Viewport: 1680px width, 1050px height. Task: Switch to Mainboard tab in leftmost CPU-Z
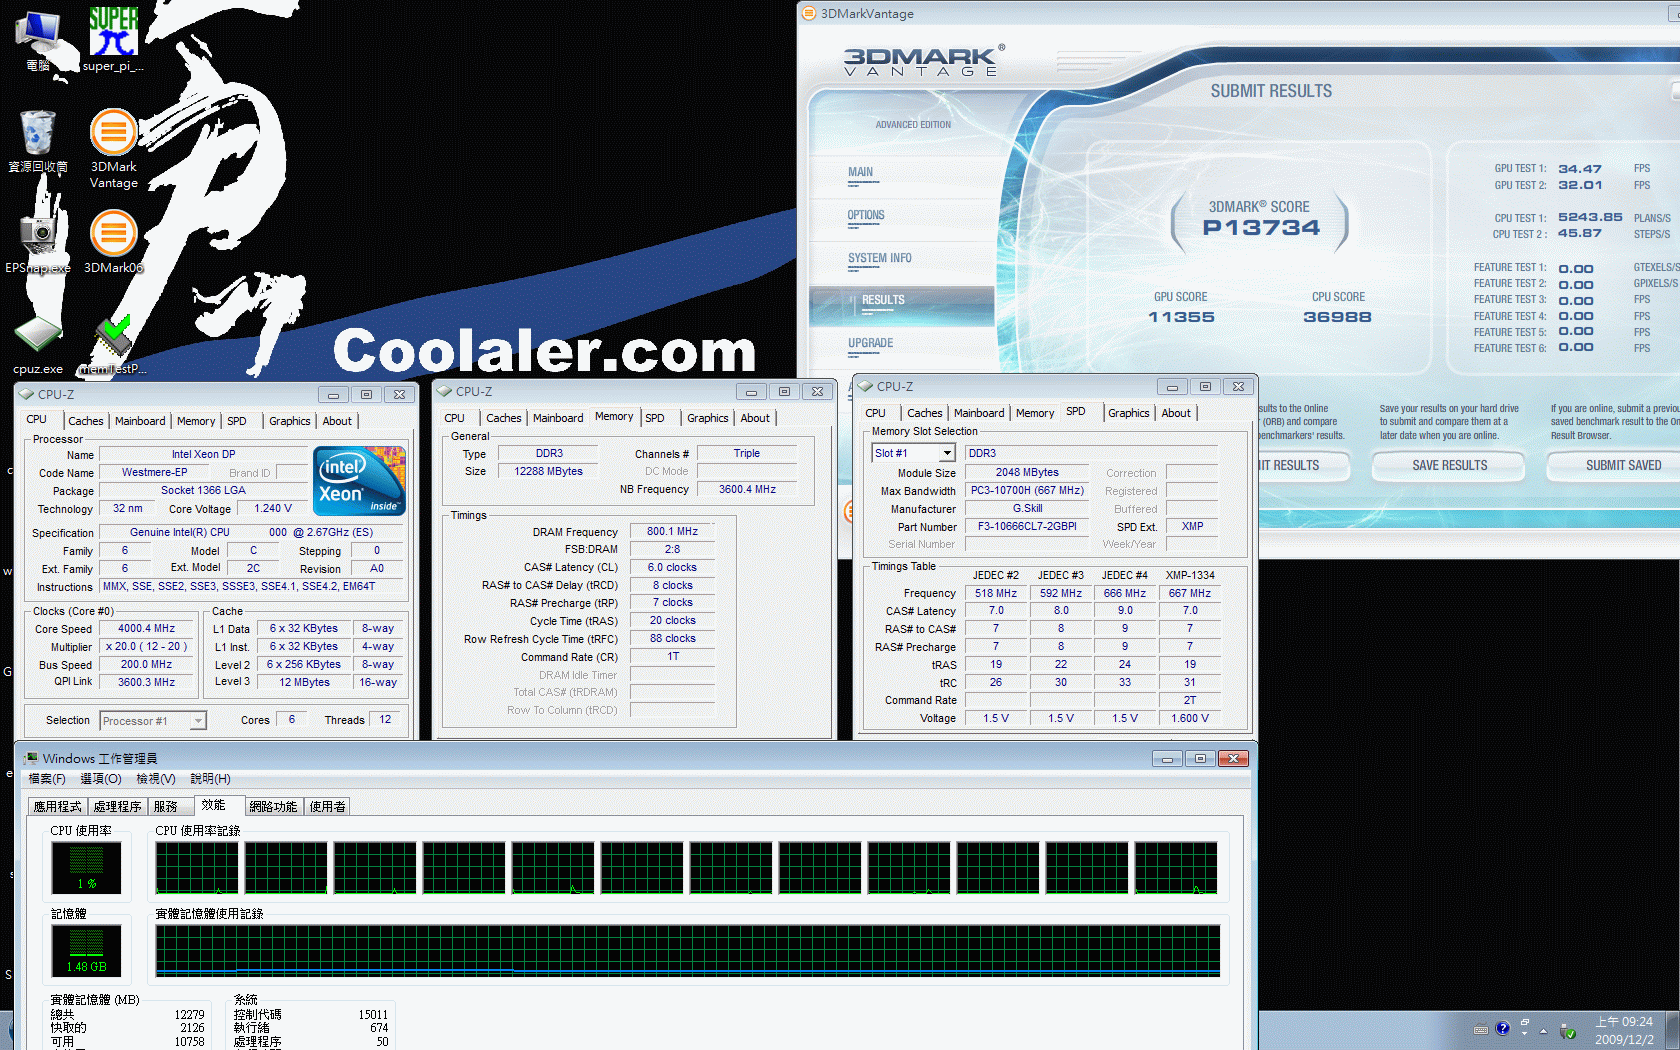(140, 421)
